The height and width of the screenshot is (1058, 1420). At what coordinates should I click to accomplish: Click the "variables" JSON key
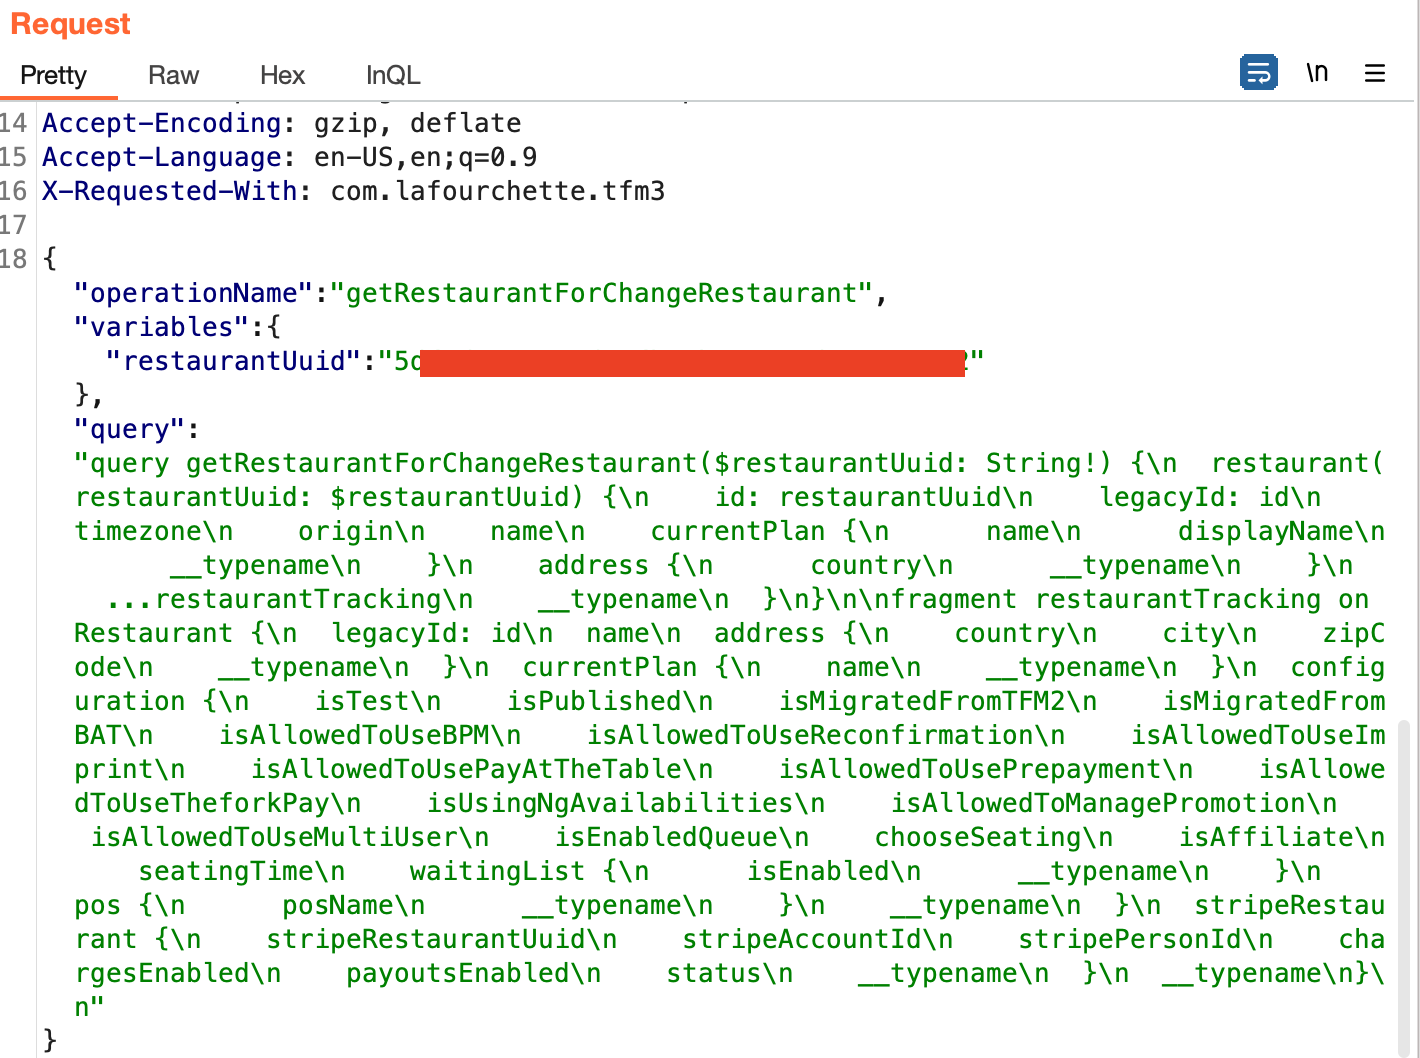click(x=162, y=328)
